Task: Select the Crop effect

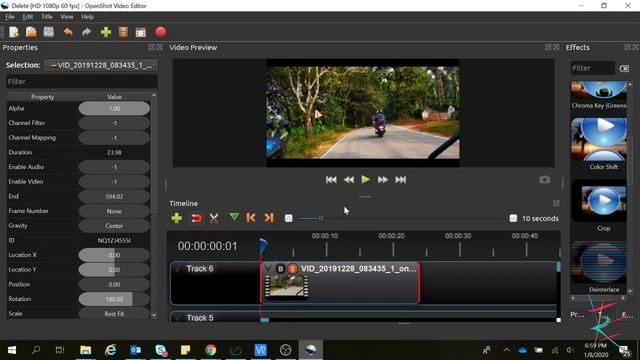Action: [599, 207]
